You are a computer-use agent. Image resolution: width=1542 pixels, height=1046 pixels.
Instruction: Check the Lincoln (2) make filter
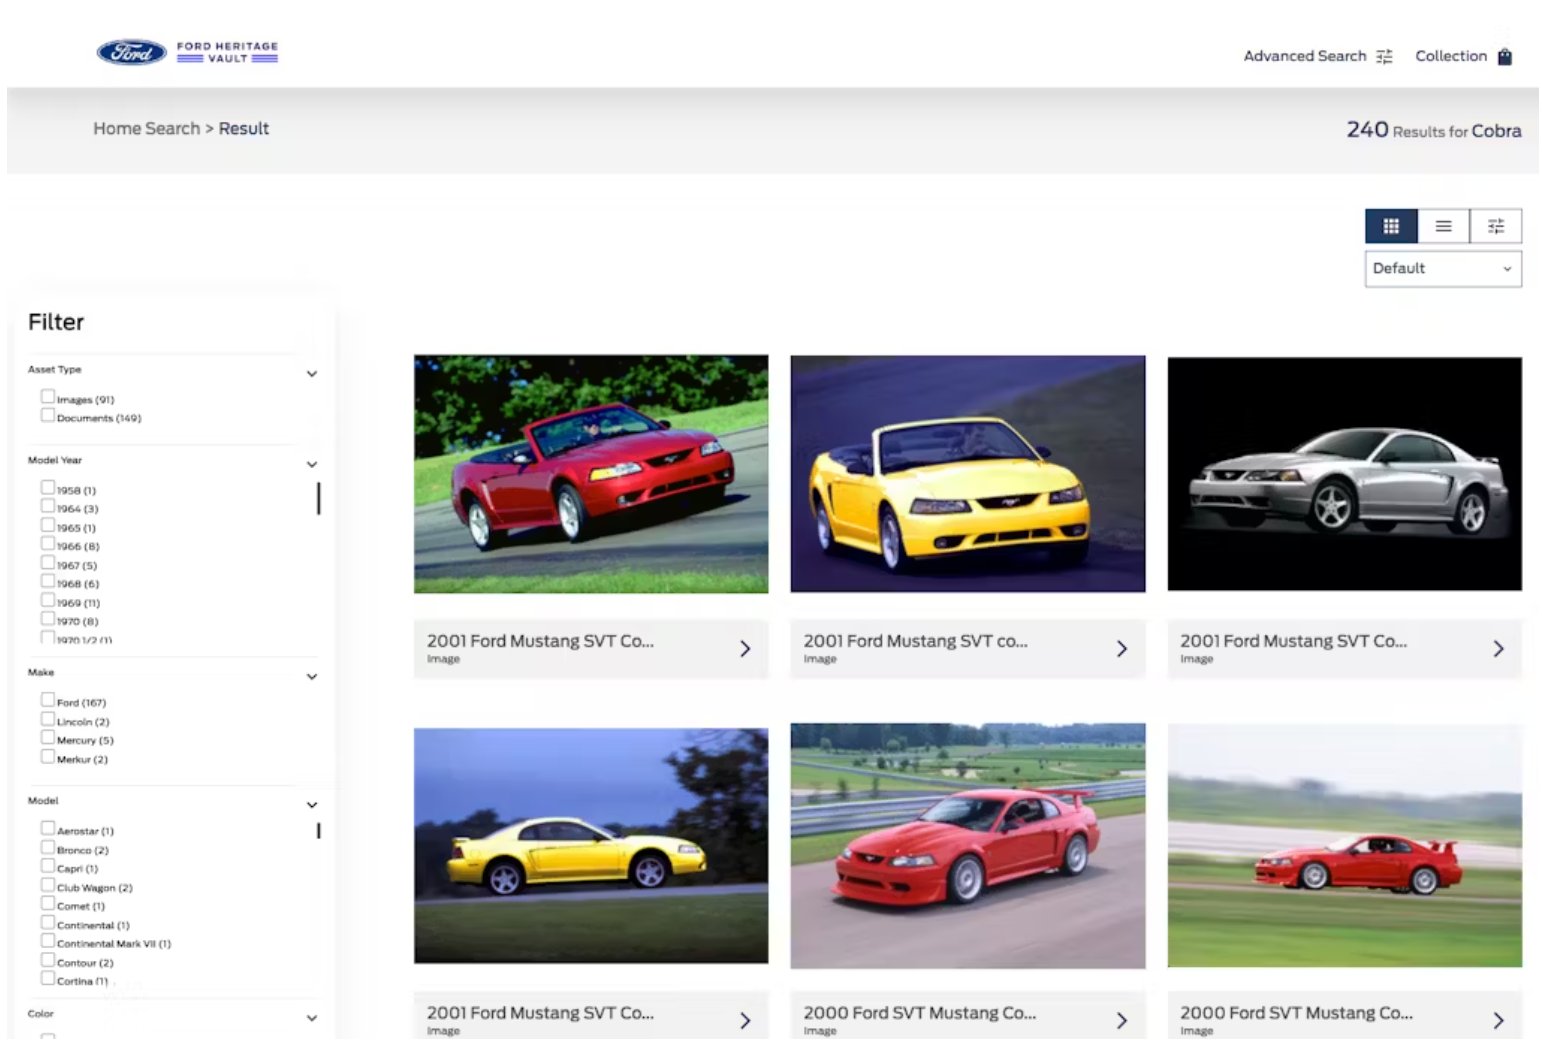47,718
